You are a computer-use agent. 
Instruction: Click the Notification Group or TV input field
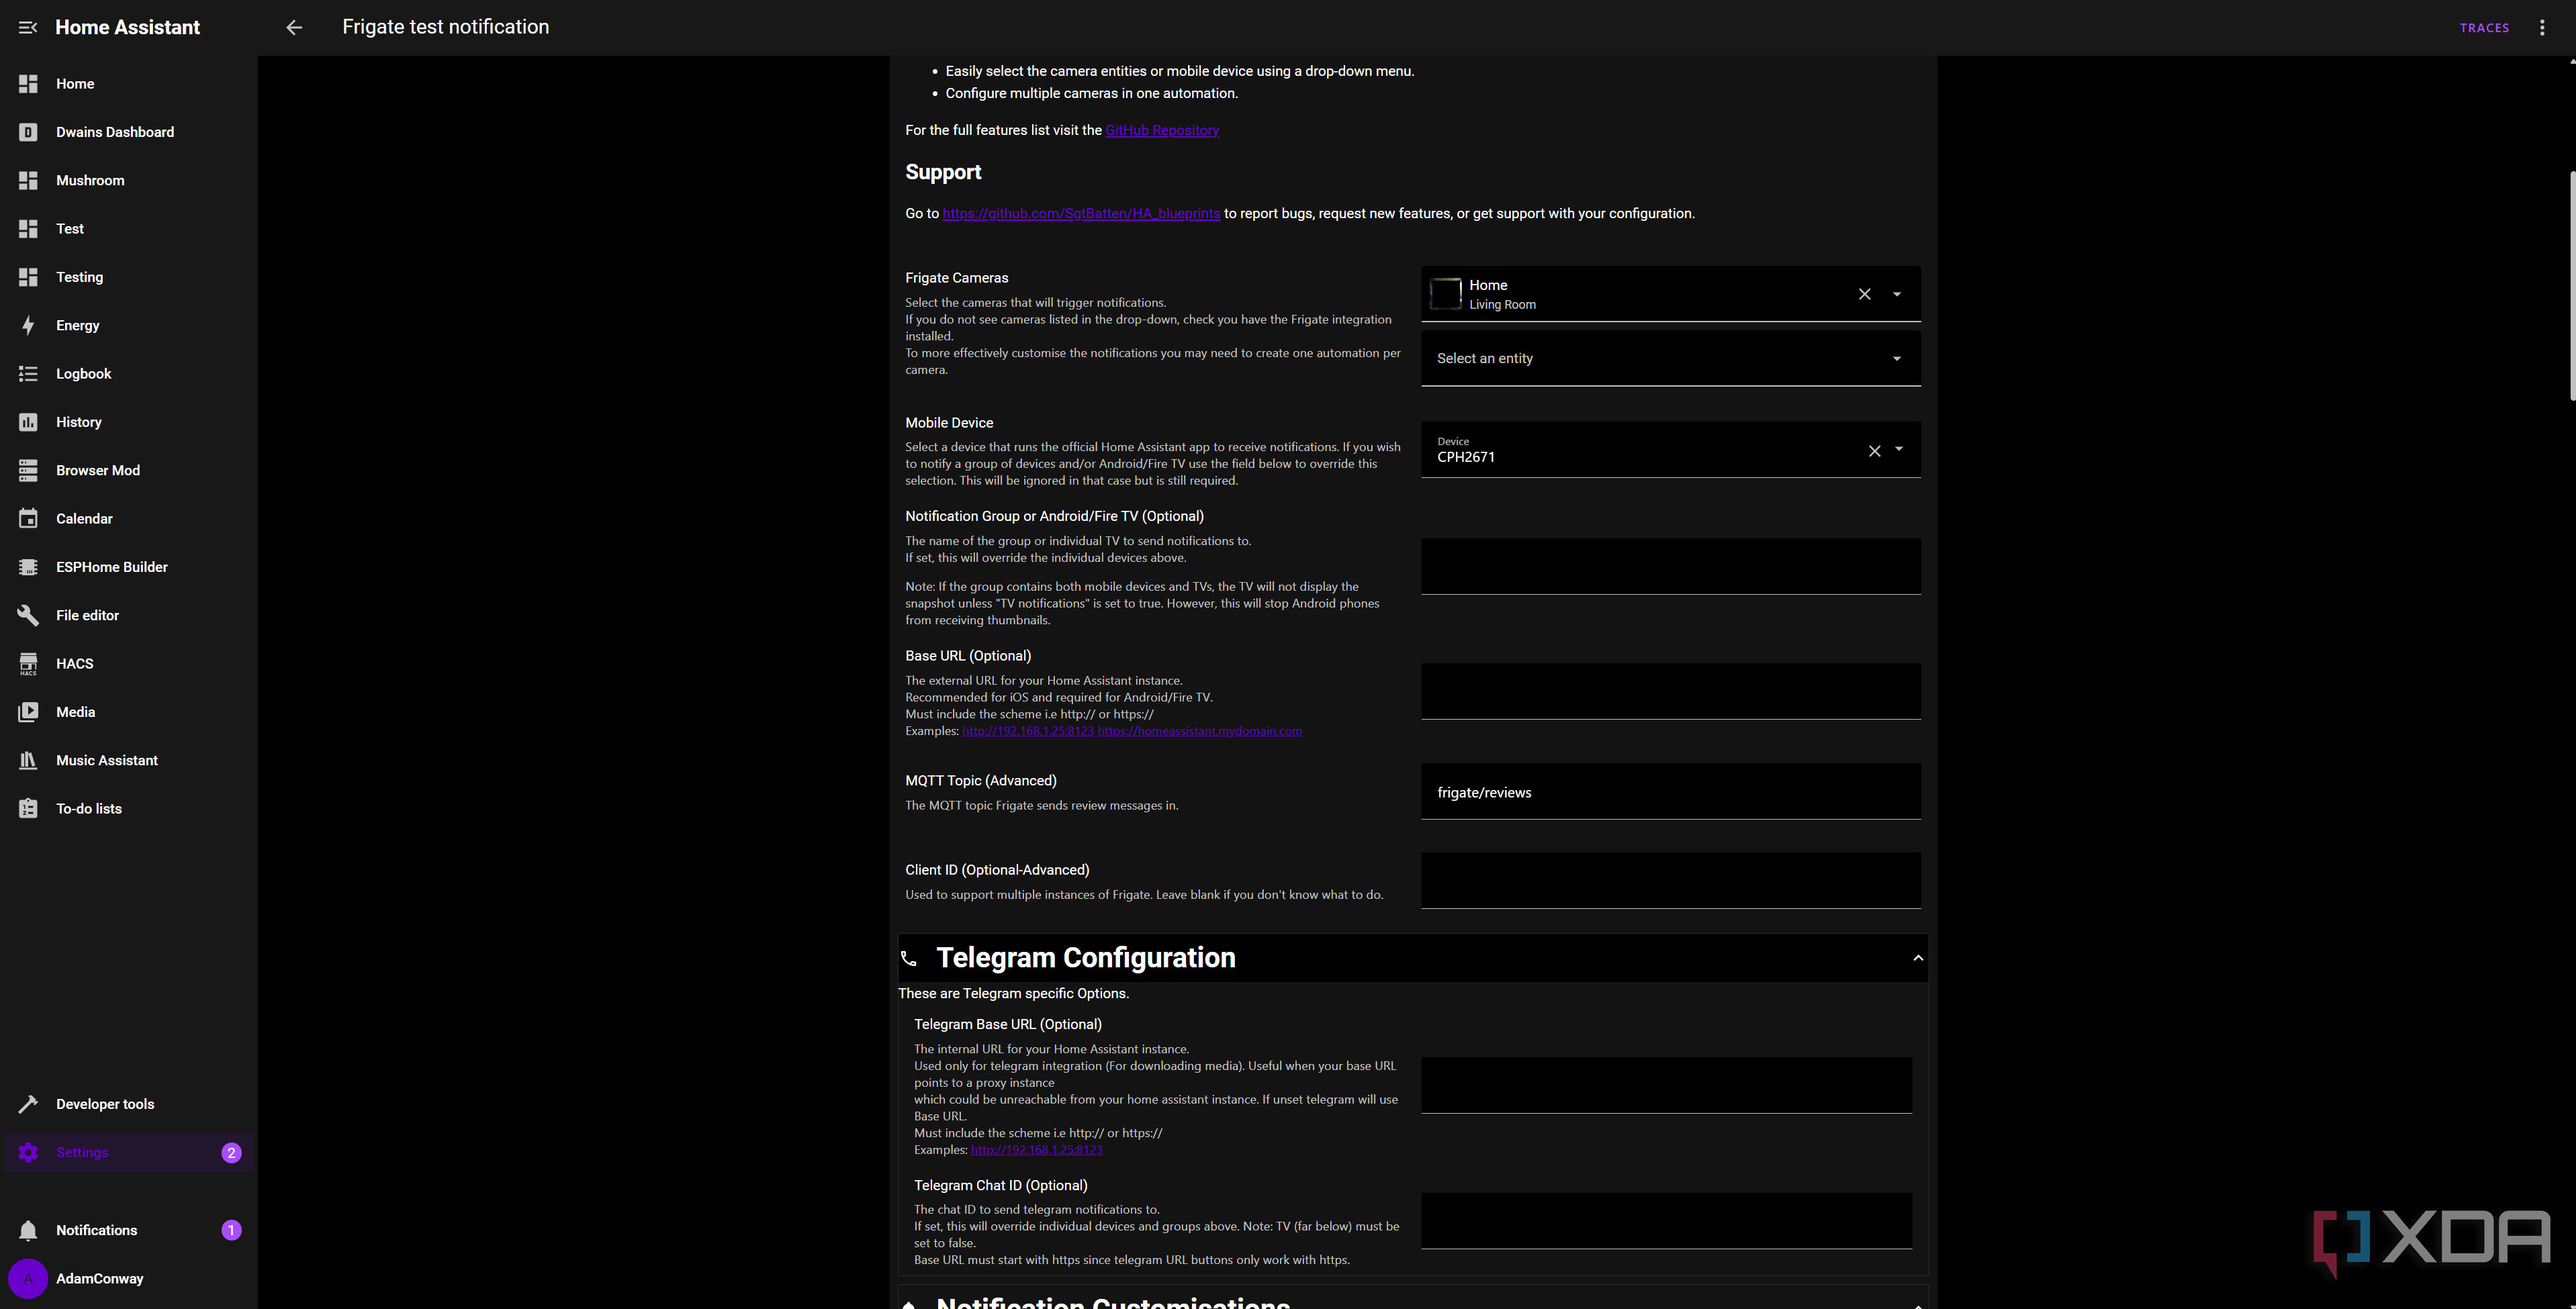[x=1670, y=567]
